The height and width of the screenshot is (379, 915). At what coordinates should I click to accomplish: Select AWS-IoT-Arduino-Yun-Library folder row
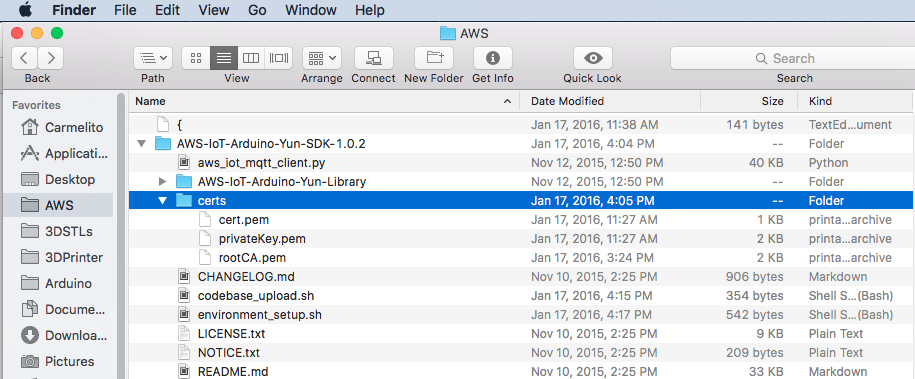coord(520,182)
